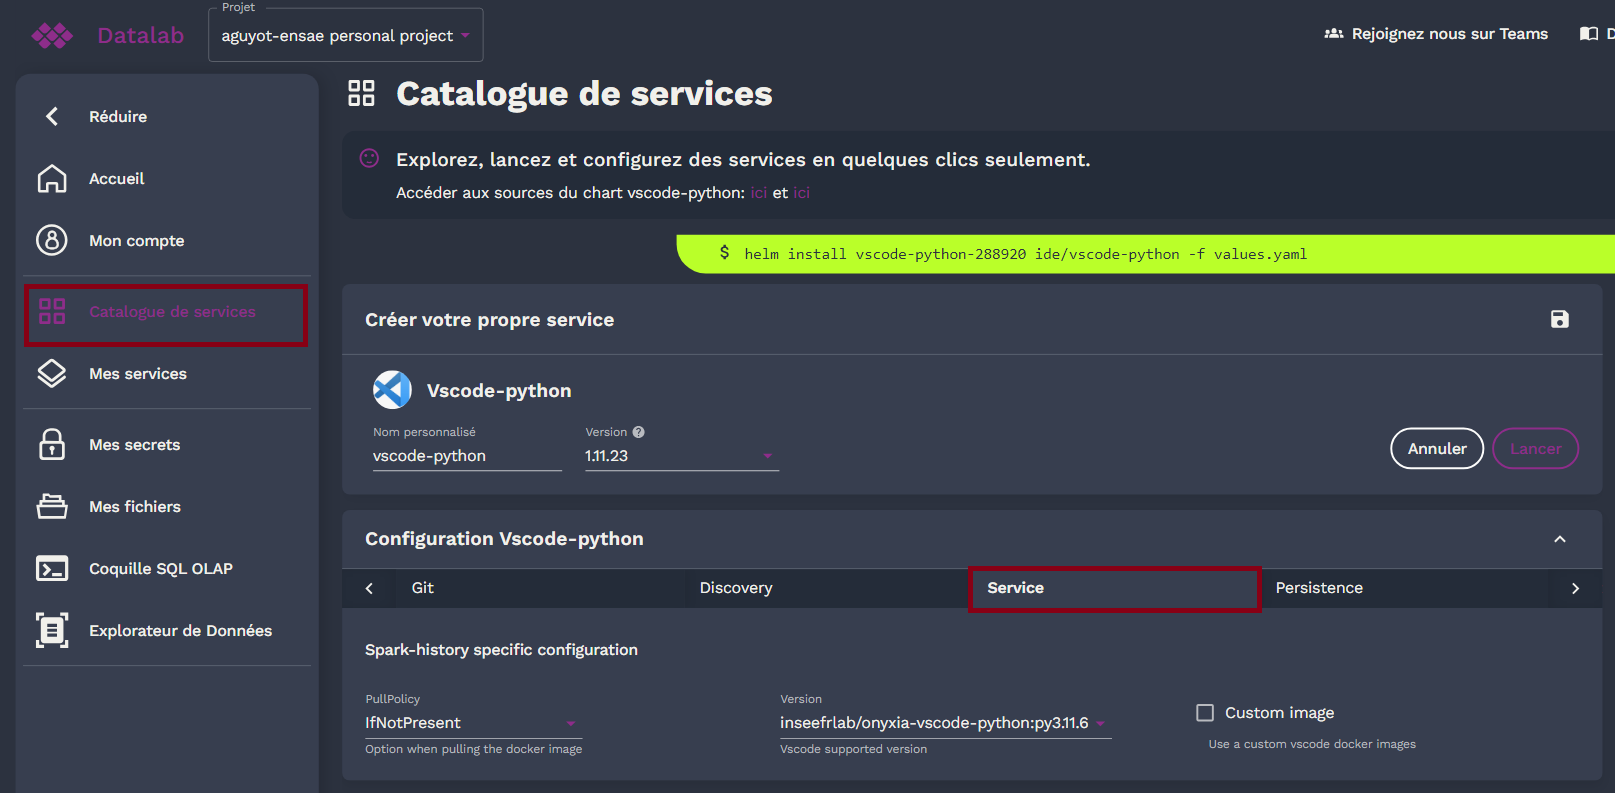Click the Annuler button
The image size is (1615, 793).
pos(1436,449)
